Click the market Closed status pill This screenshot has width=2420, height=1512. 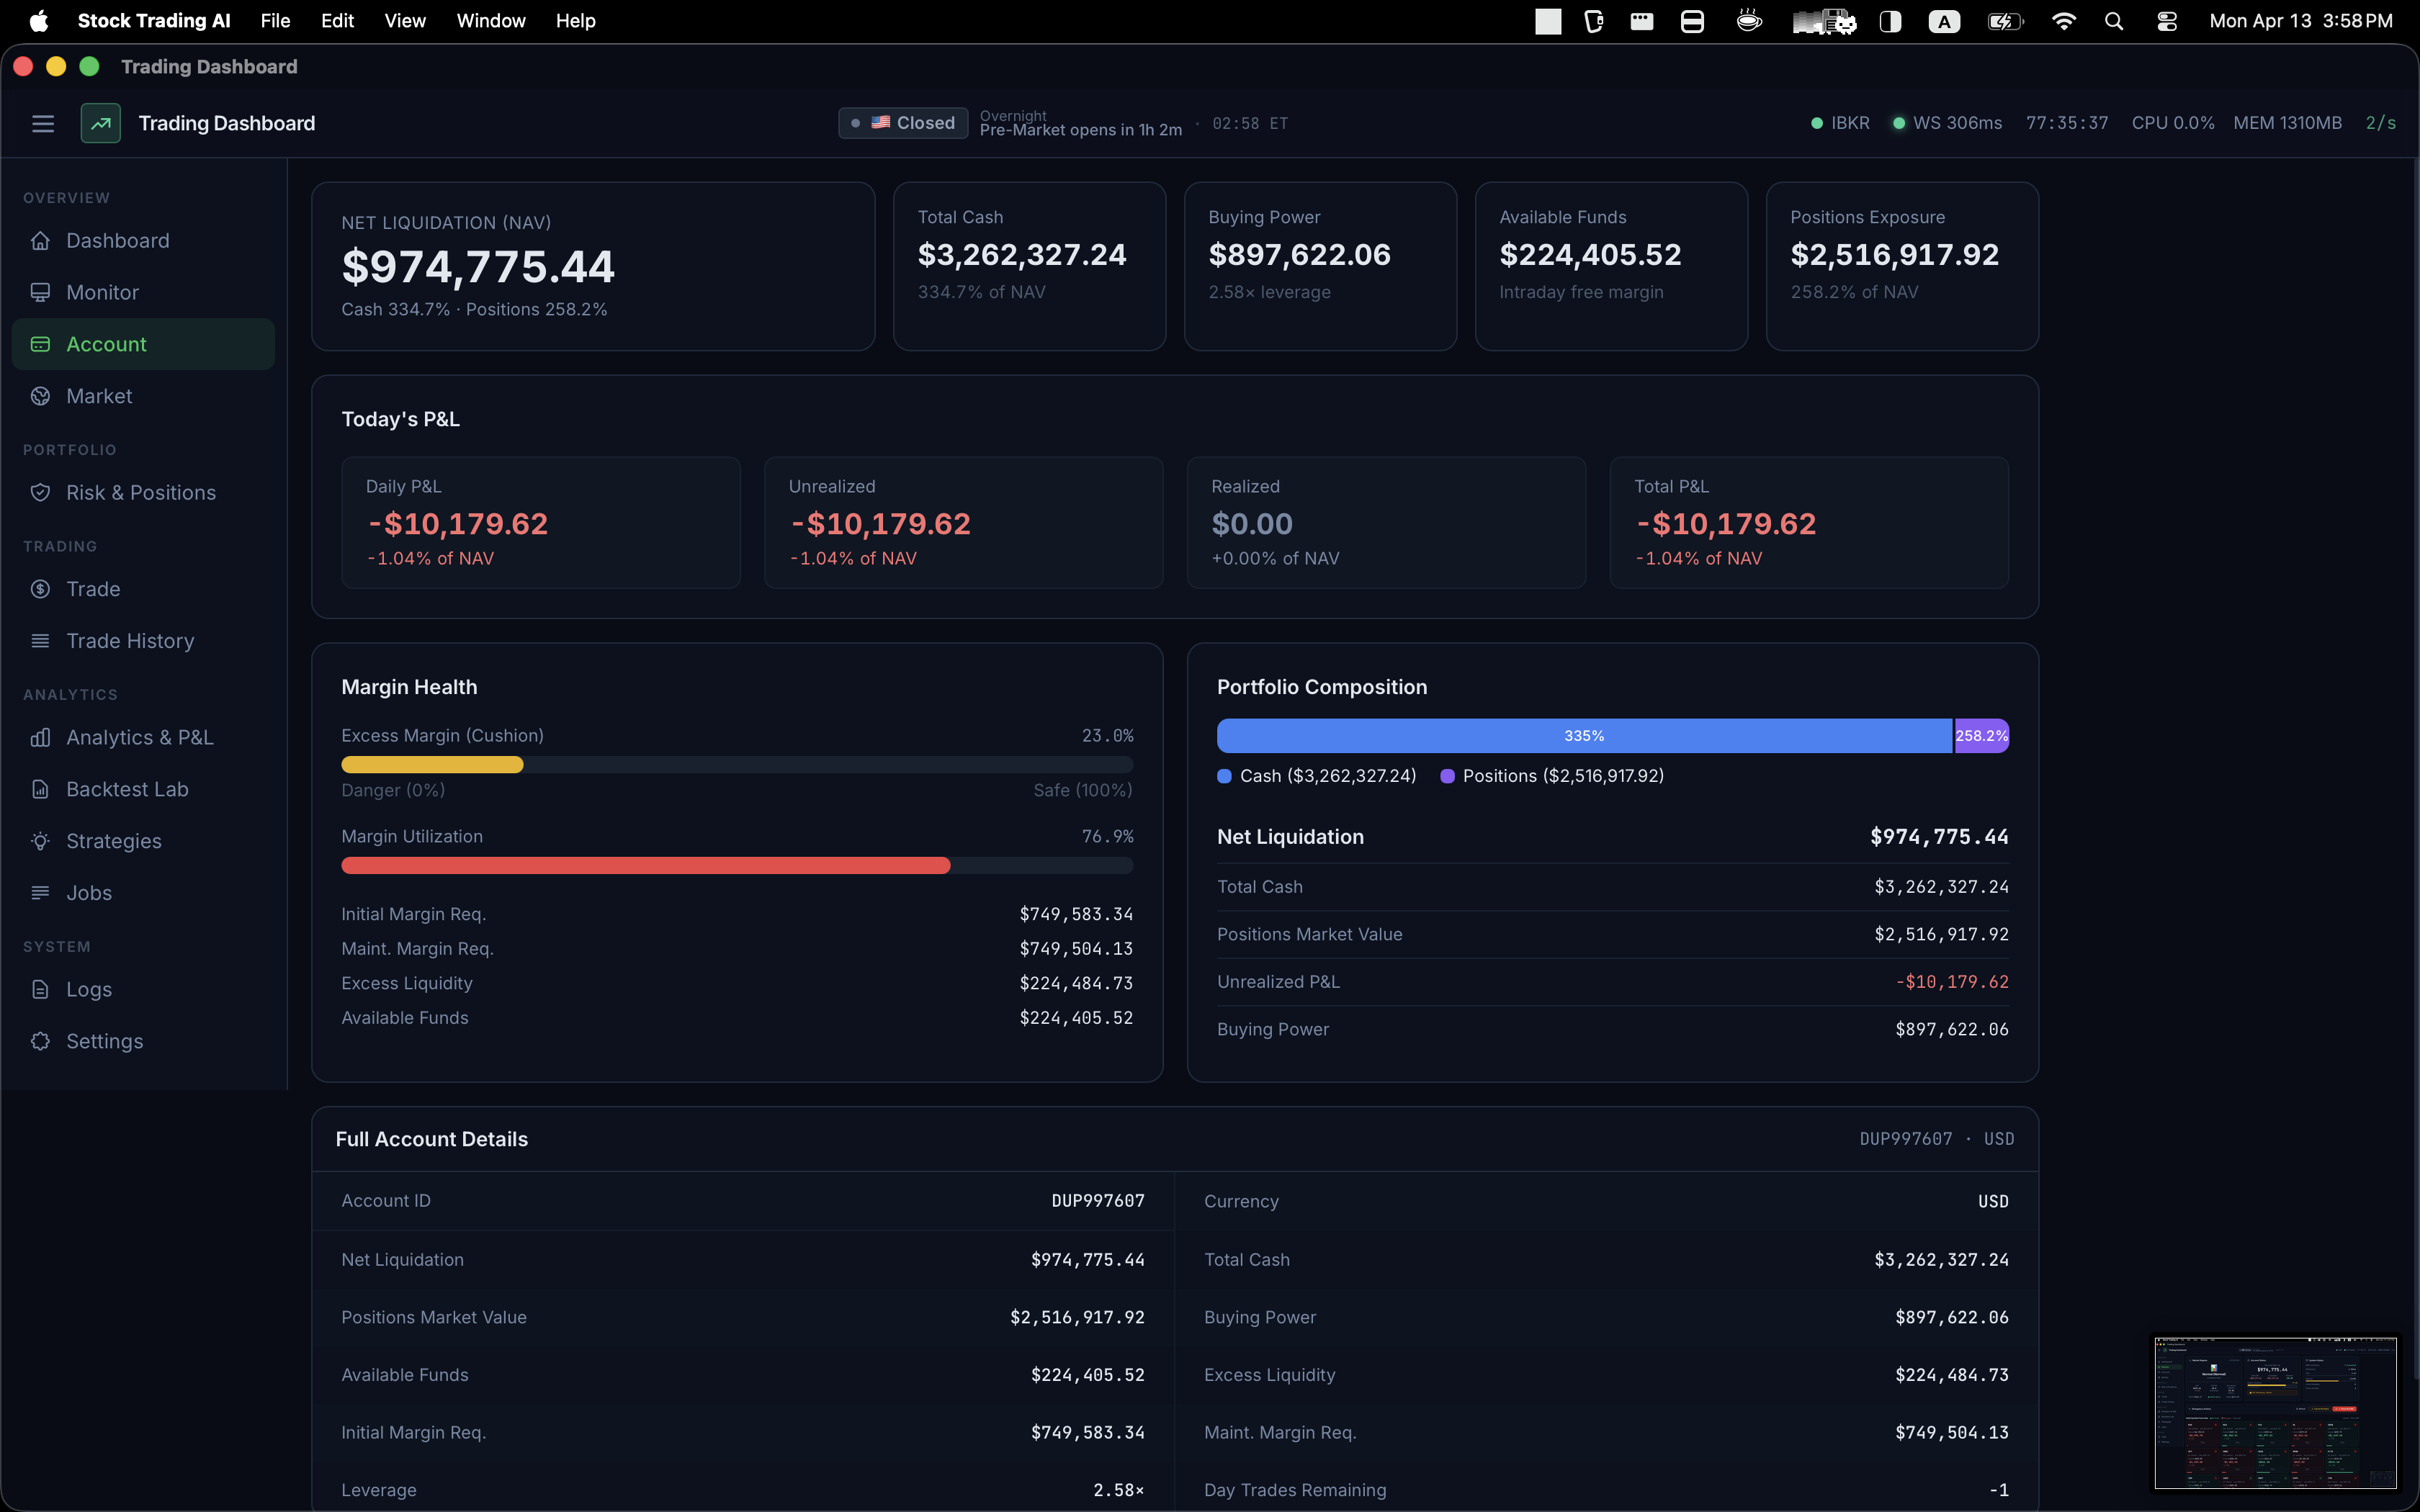click(x=902, y=122)
